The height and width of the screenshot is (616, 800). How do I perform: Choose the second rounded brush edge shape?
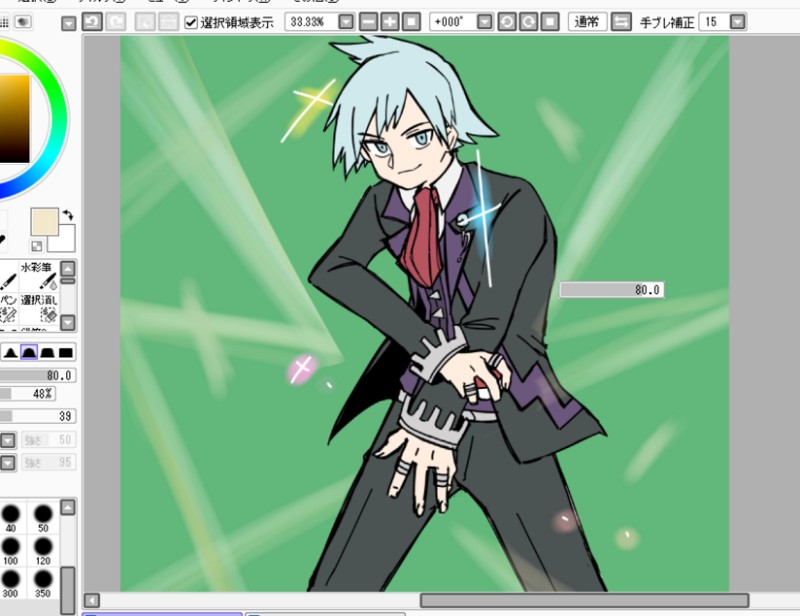29,352
